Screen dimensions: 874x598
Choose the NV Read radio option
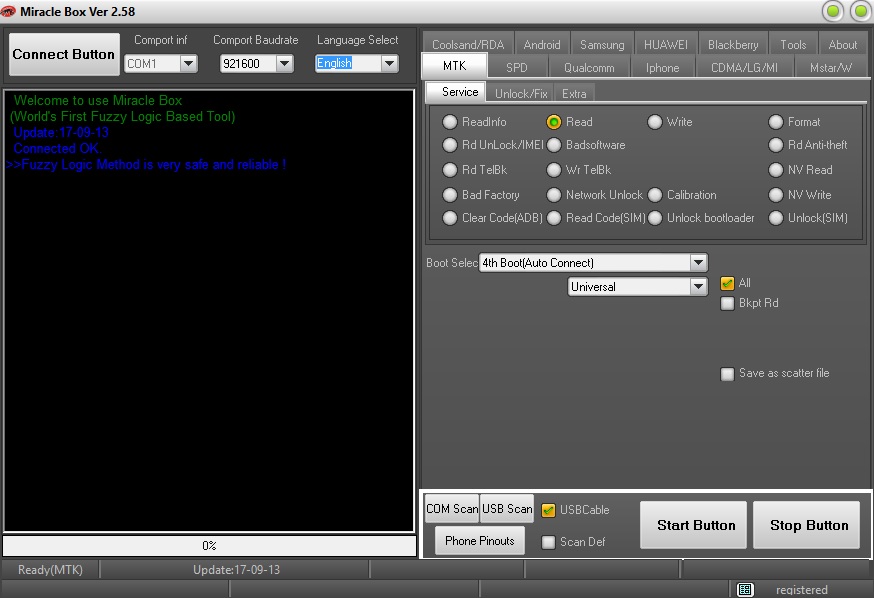776,170
